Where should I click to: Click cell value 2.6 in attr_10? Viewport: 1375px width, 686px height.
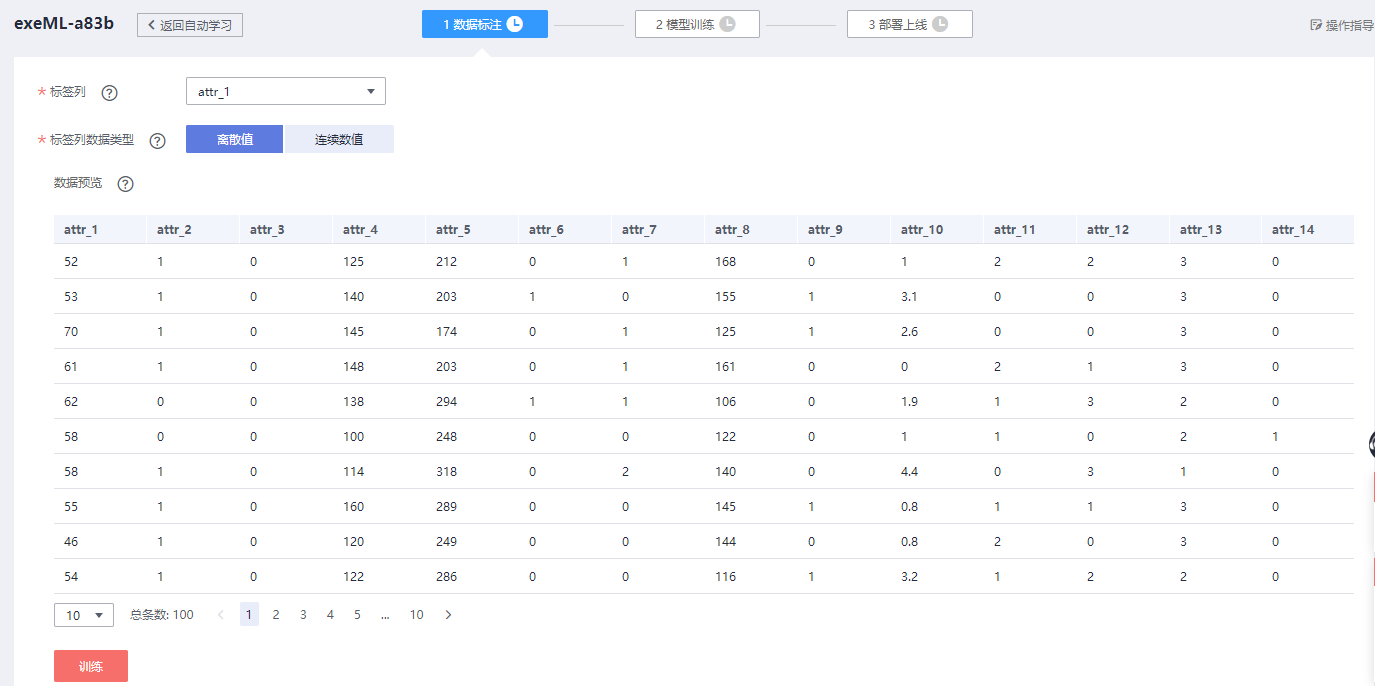[x=910, y=332]
